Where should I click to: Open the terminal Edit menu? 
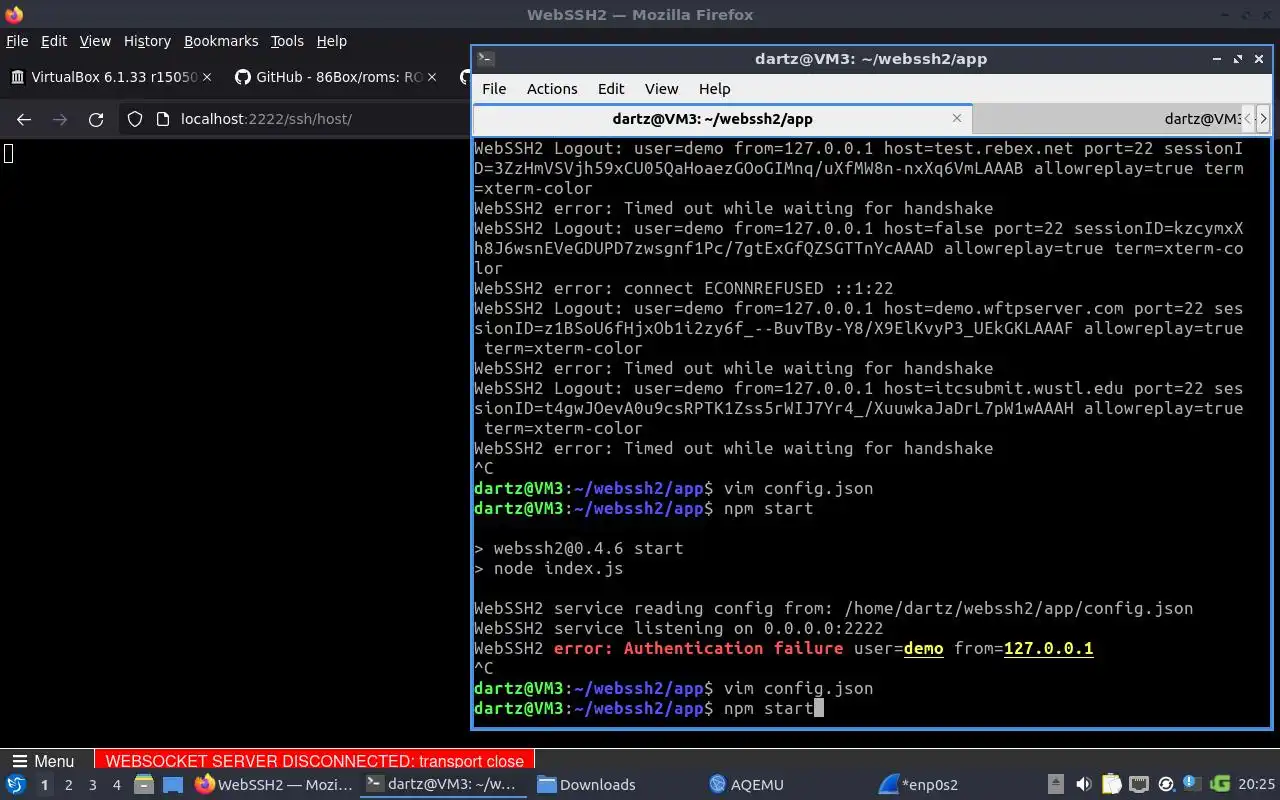(x=611, y=89)
